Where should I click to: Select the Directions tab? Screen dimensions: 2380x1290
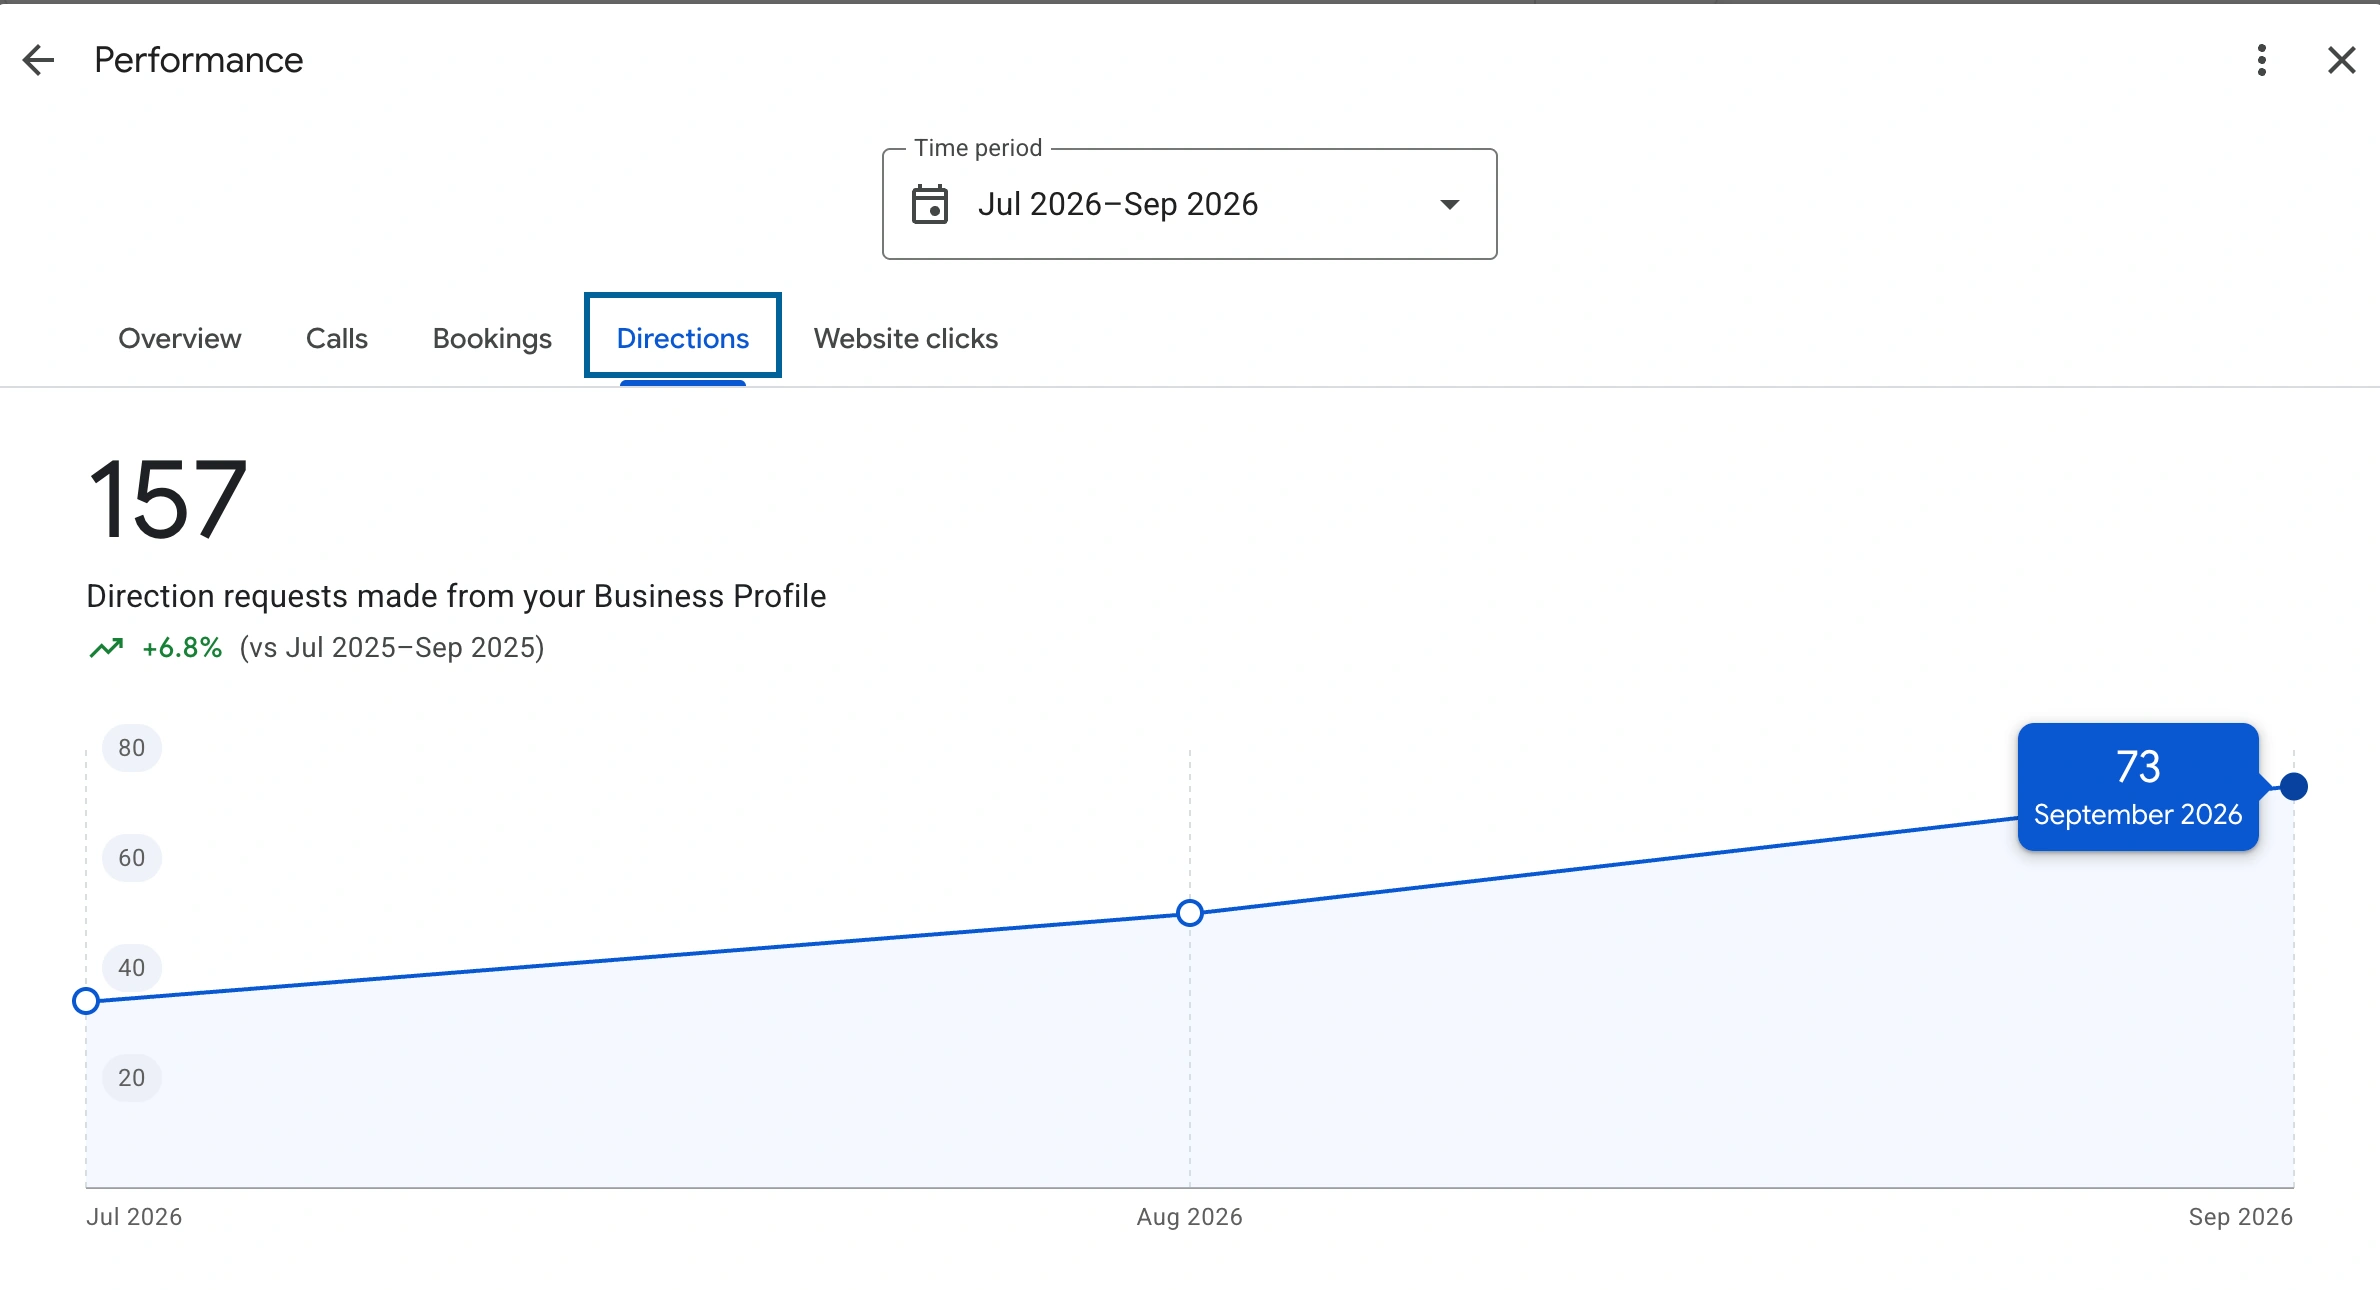683,336
